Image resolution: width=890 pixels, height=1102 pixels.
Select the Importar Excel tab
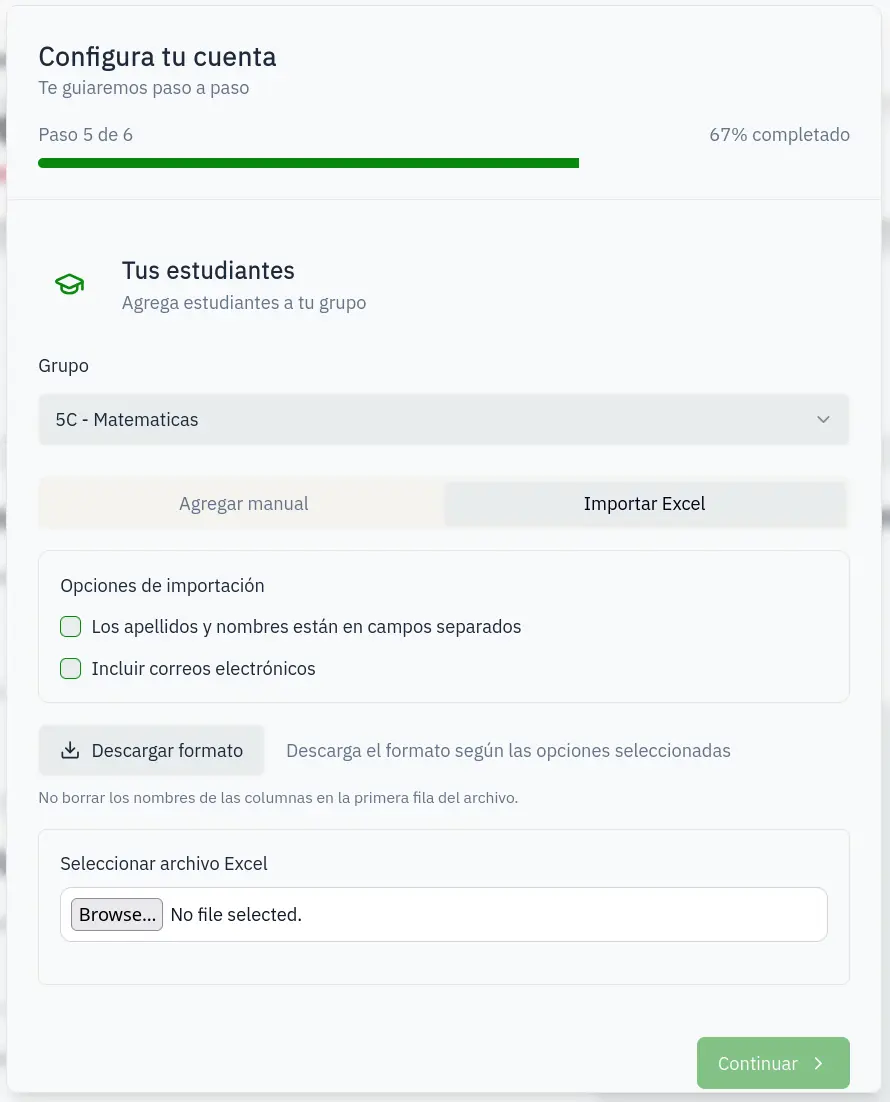click(644, 504)
